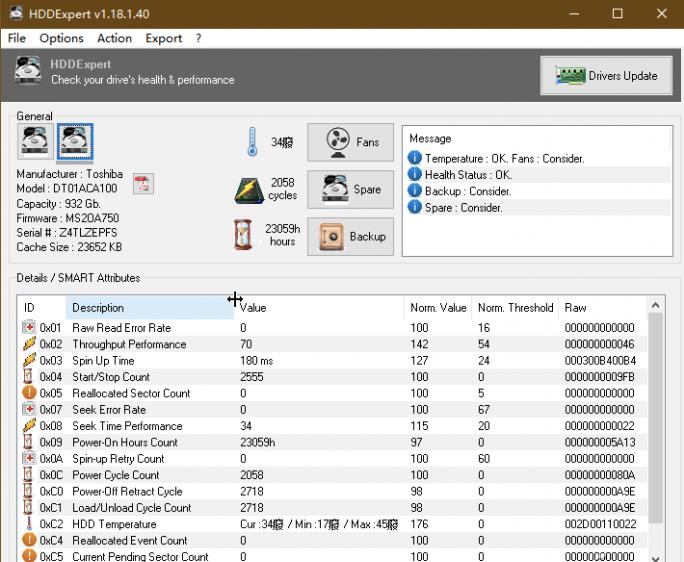The height and width of the screenshot is (562, 684).
Task: Click the Power Cycle Count row icon
Action: coord(28,475)
